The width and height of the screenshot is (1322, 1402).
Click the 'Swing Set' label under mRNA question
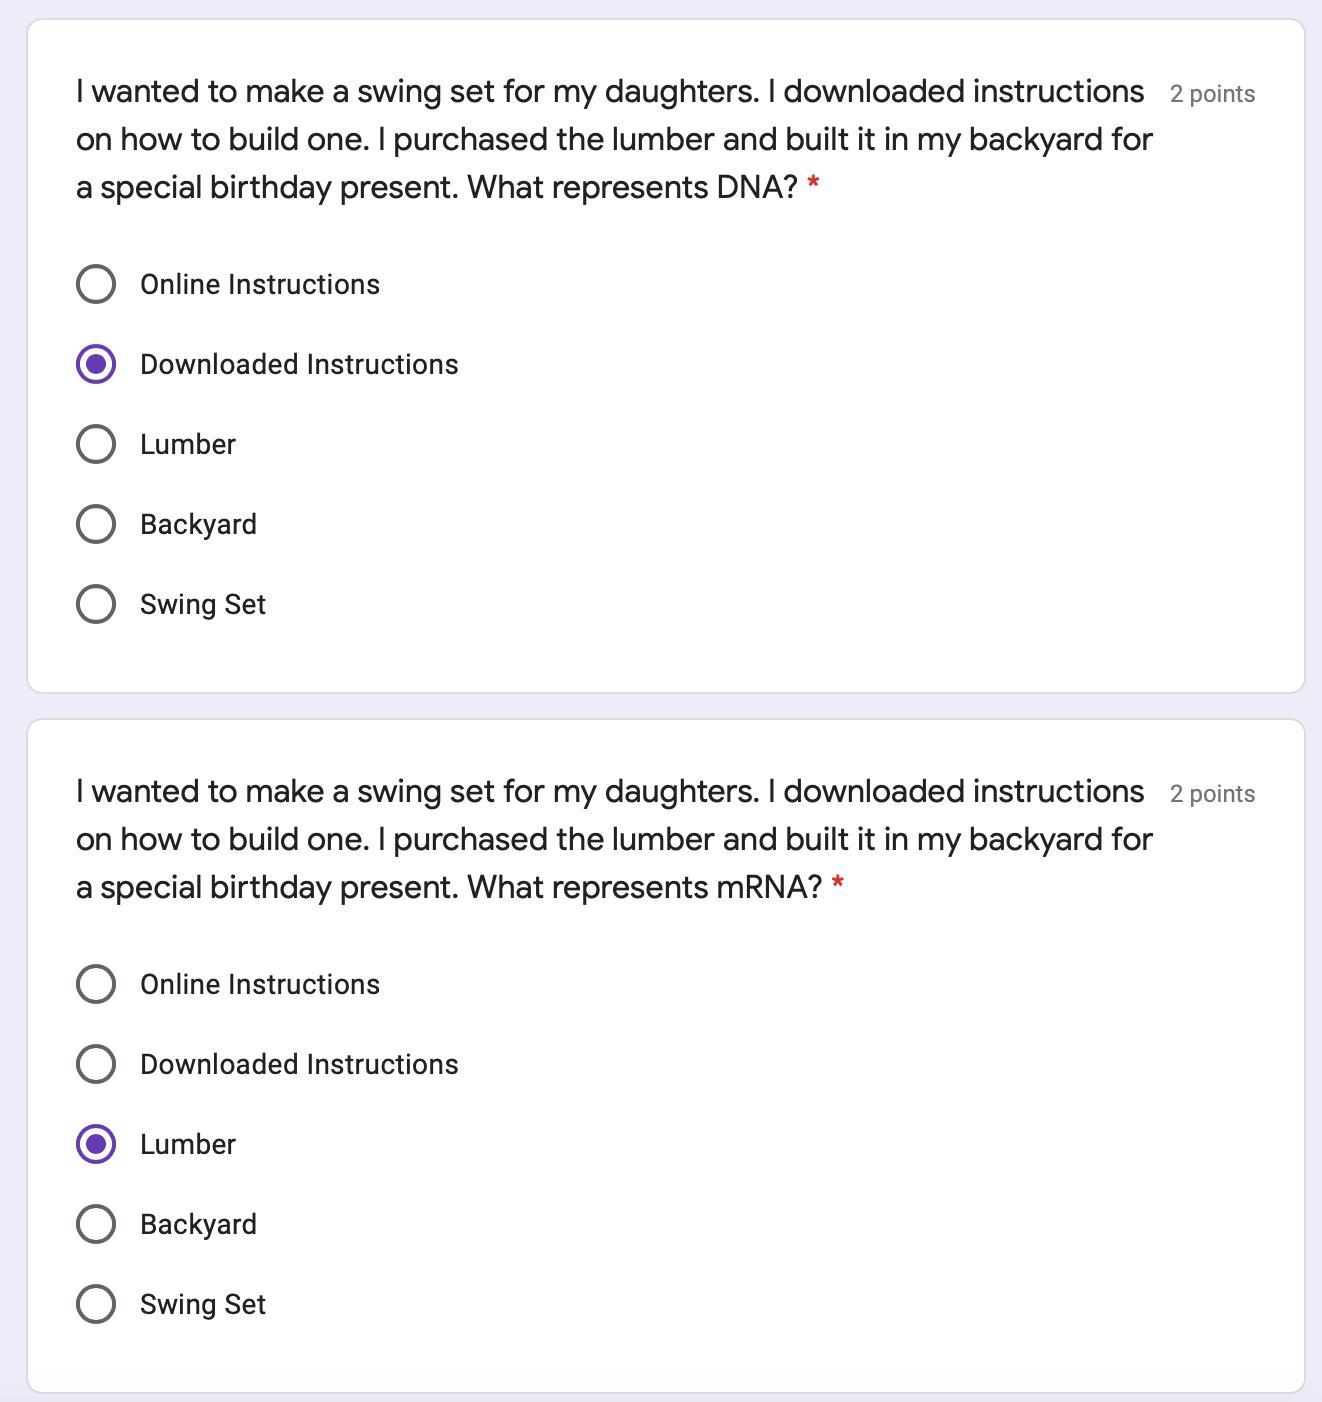[x=203, y=1304]
